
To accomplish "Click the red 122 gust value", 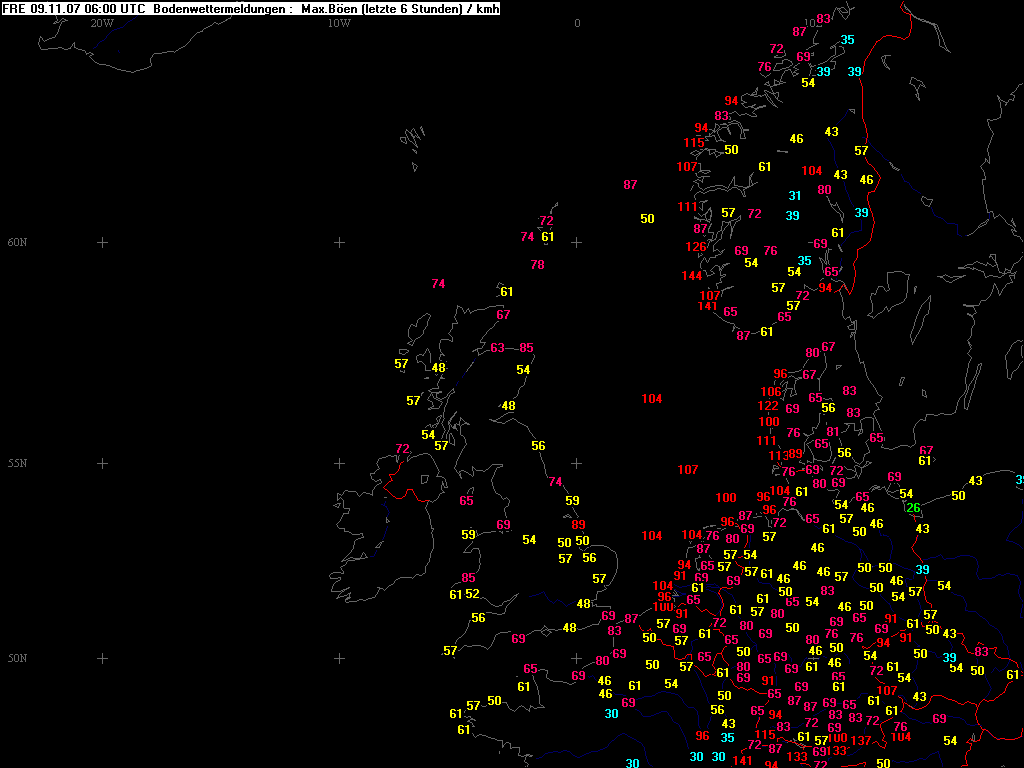I will pyautogui.click(x=768, y=406).
